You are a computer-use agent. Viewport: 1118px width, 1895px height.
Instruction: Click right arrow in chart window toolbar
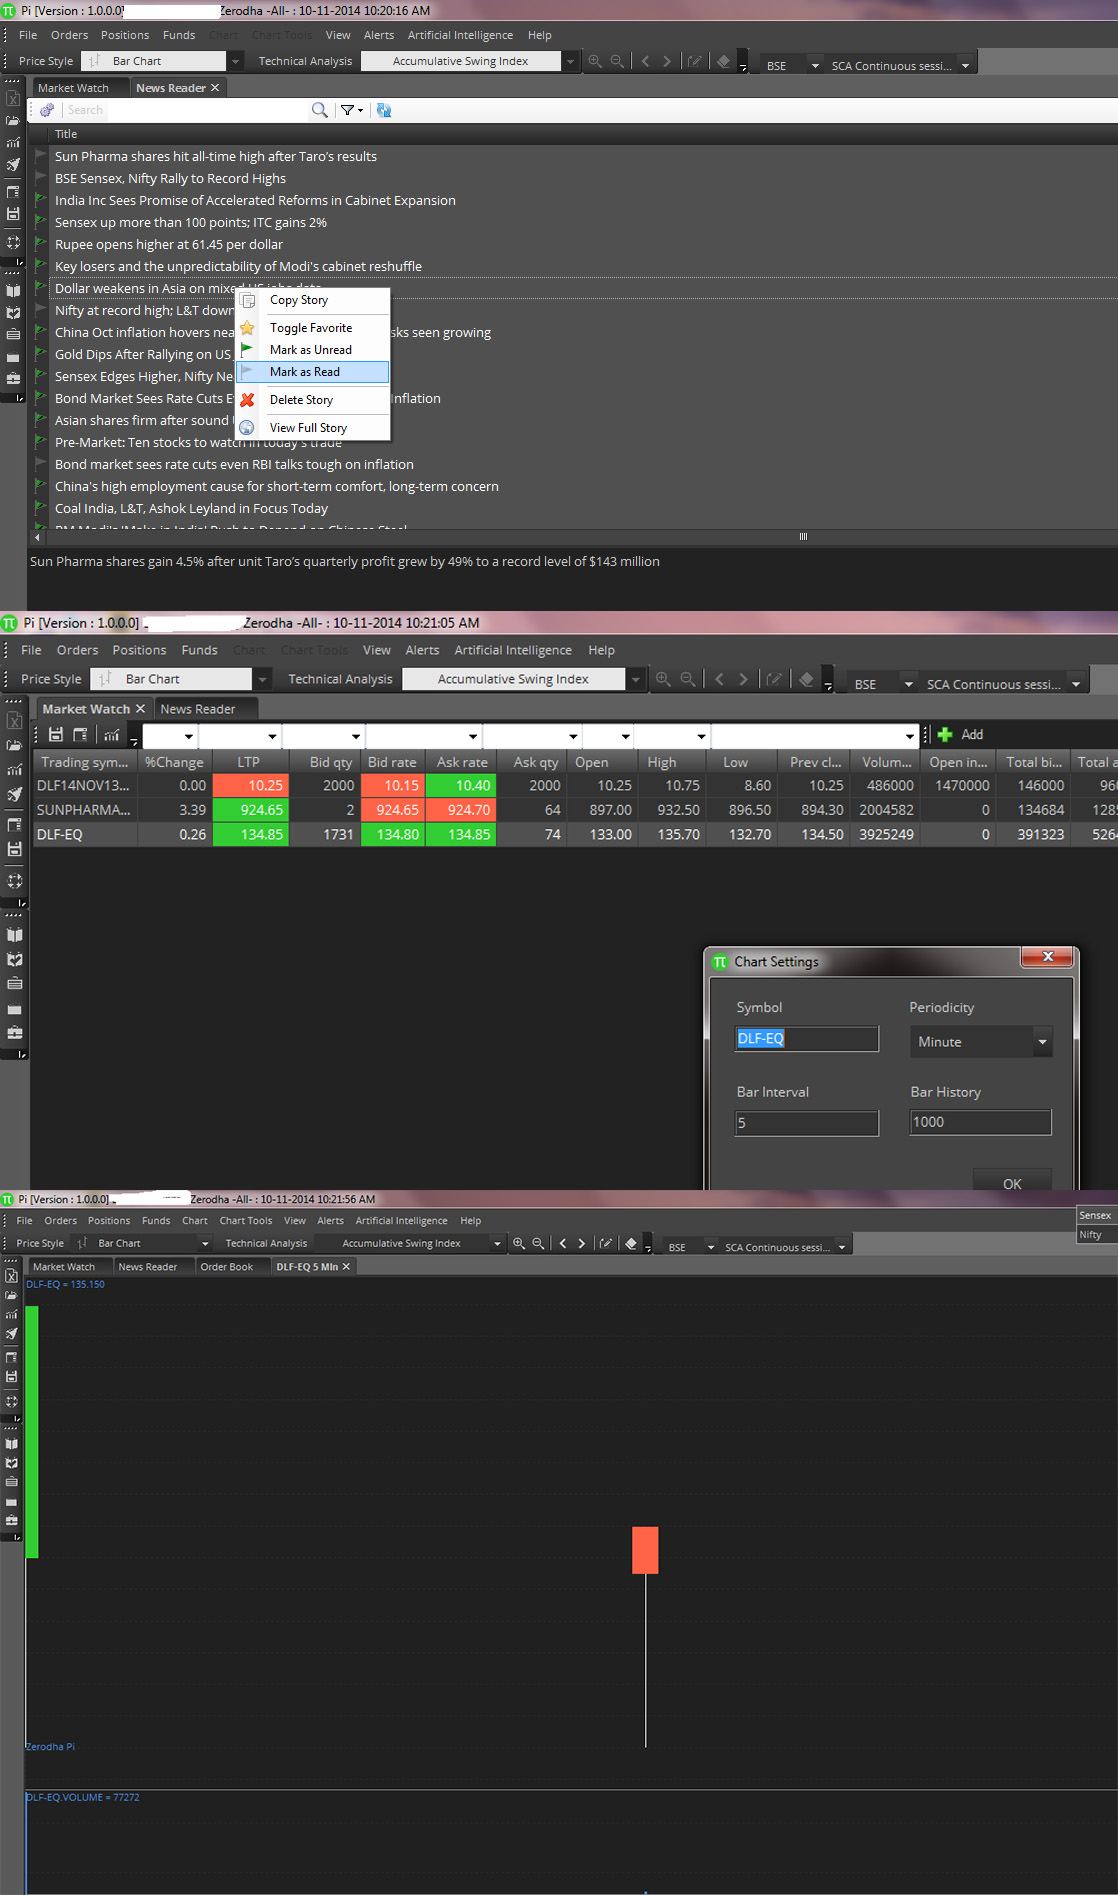[x=581, y=1243]
